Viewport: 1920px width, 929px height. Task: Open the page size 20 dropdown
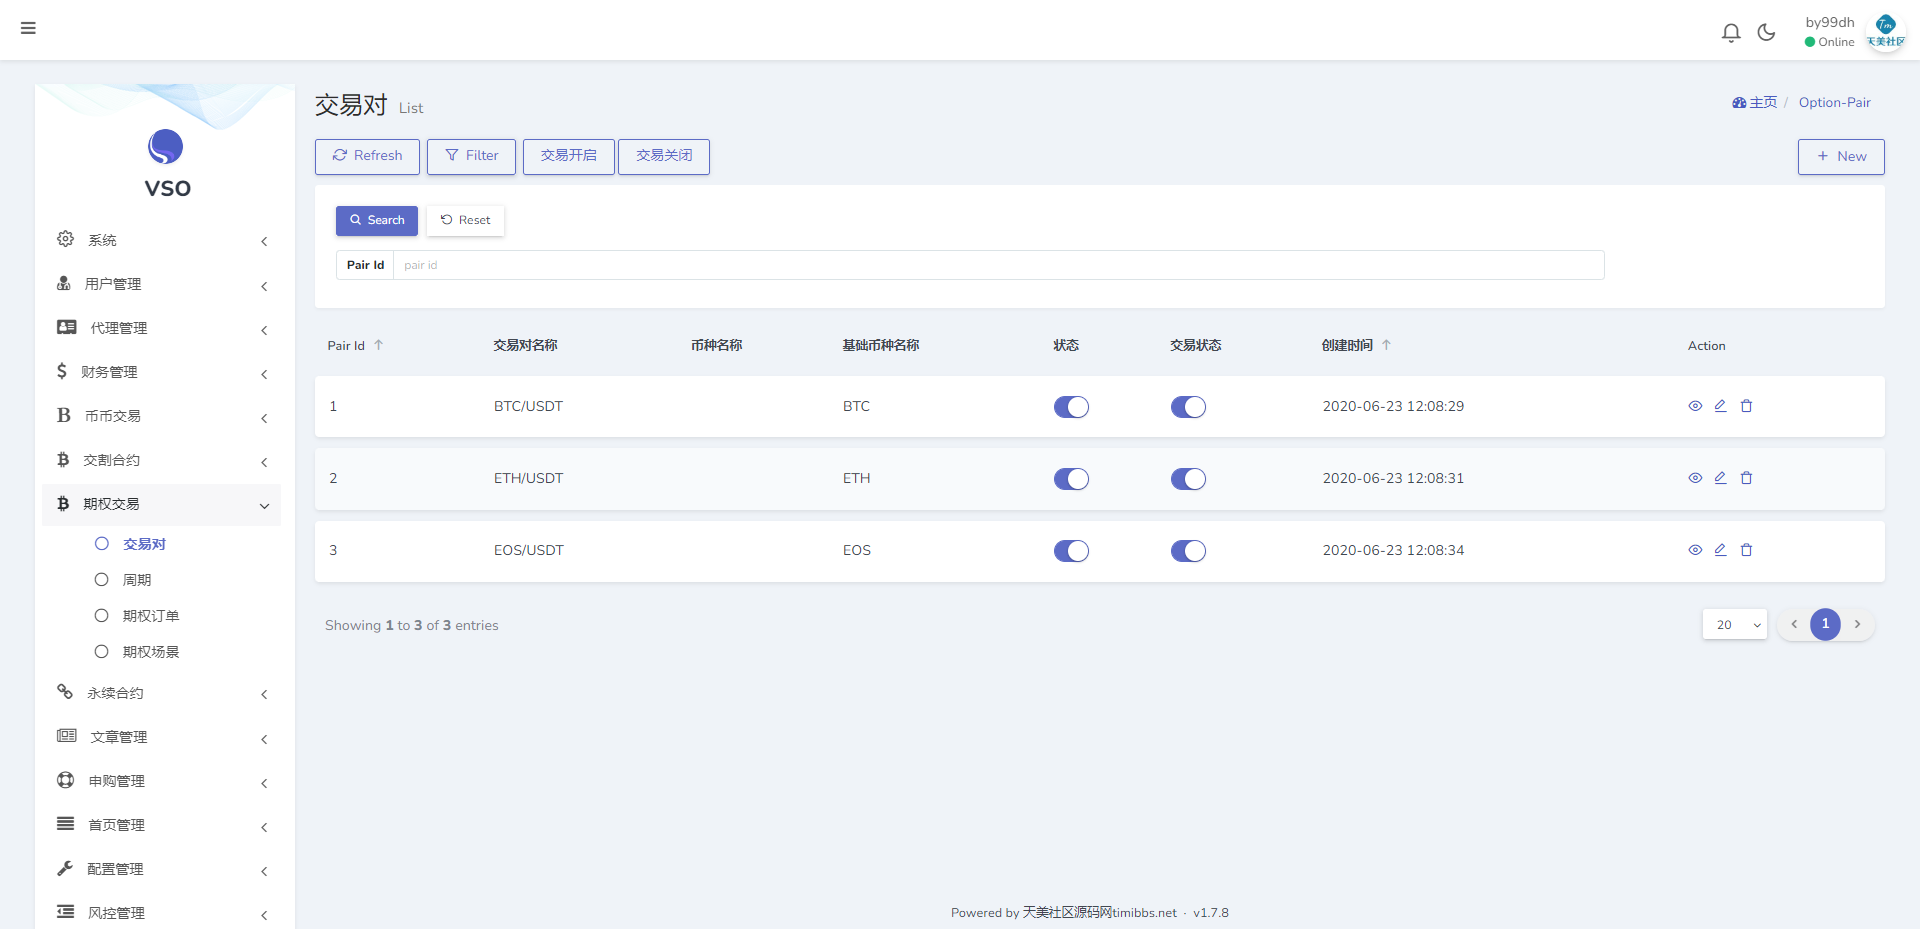[1735, 624]
